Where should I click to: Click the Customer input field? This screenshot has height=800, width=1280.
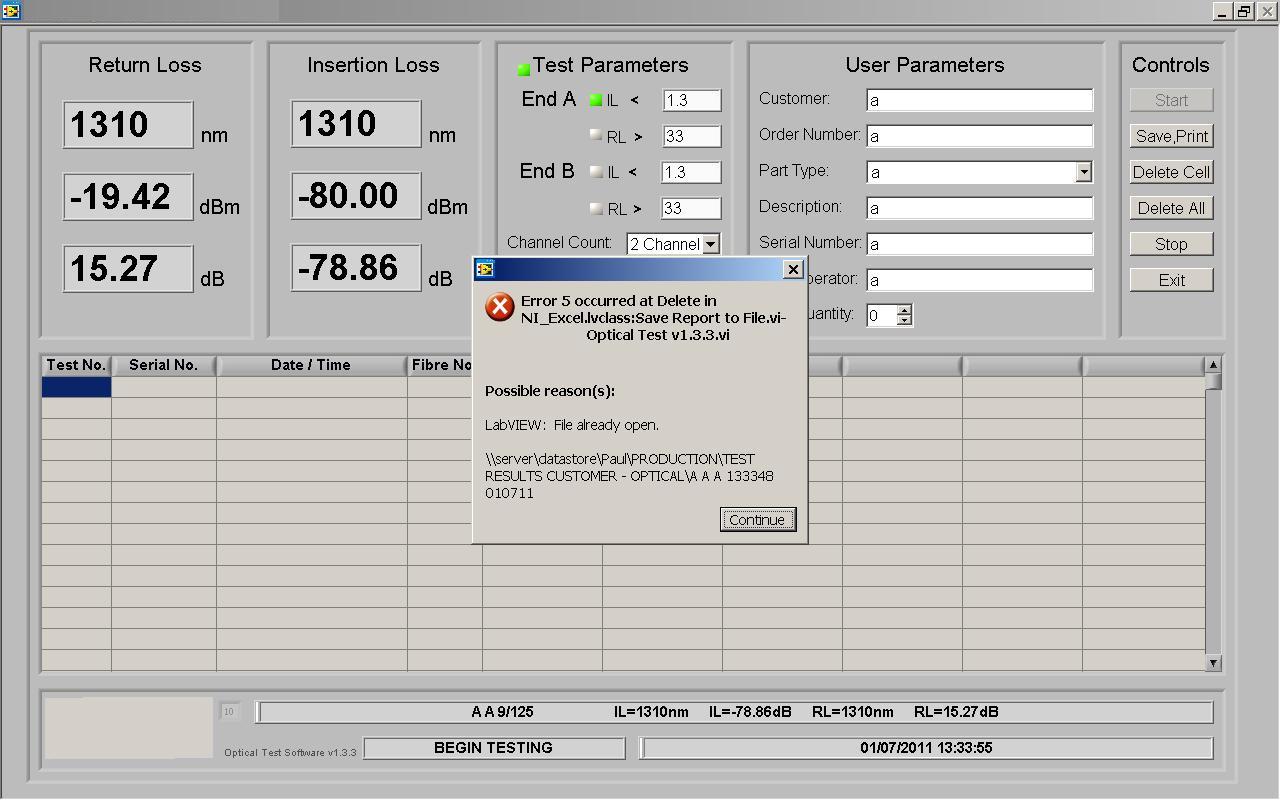click(x=979, y=100)
